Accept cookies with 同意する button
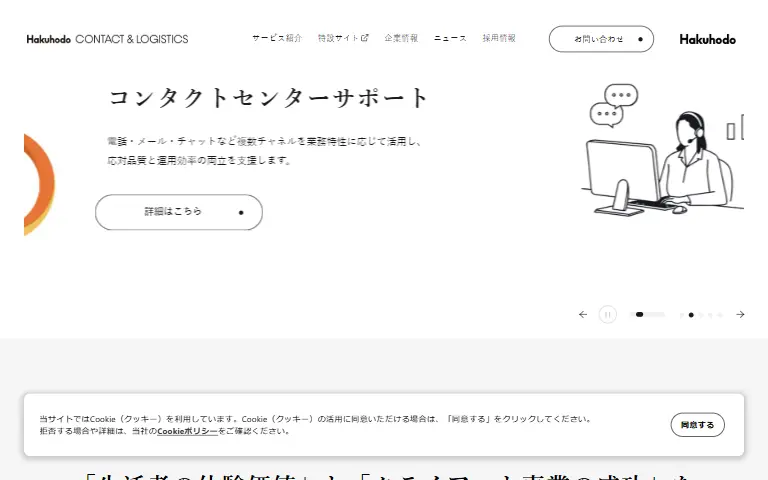Screen dimensions: 768x480 pos(697,425)
